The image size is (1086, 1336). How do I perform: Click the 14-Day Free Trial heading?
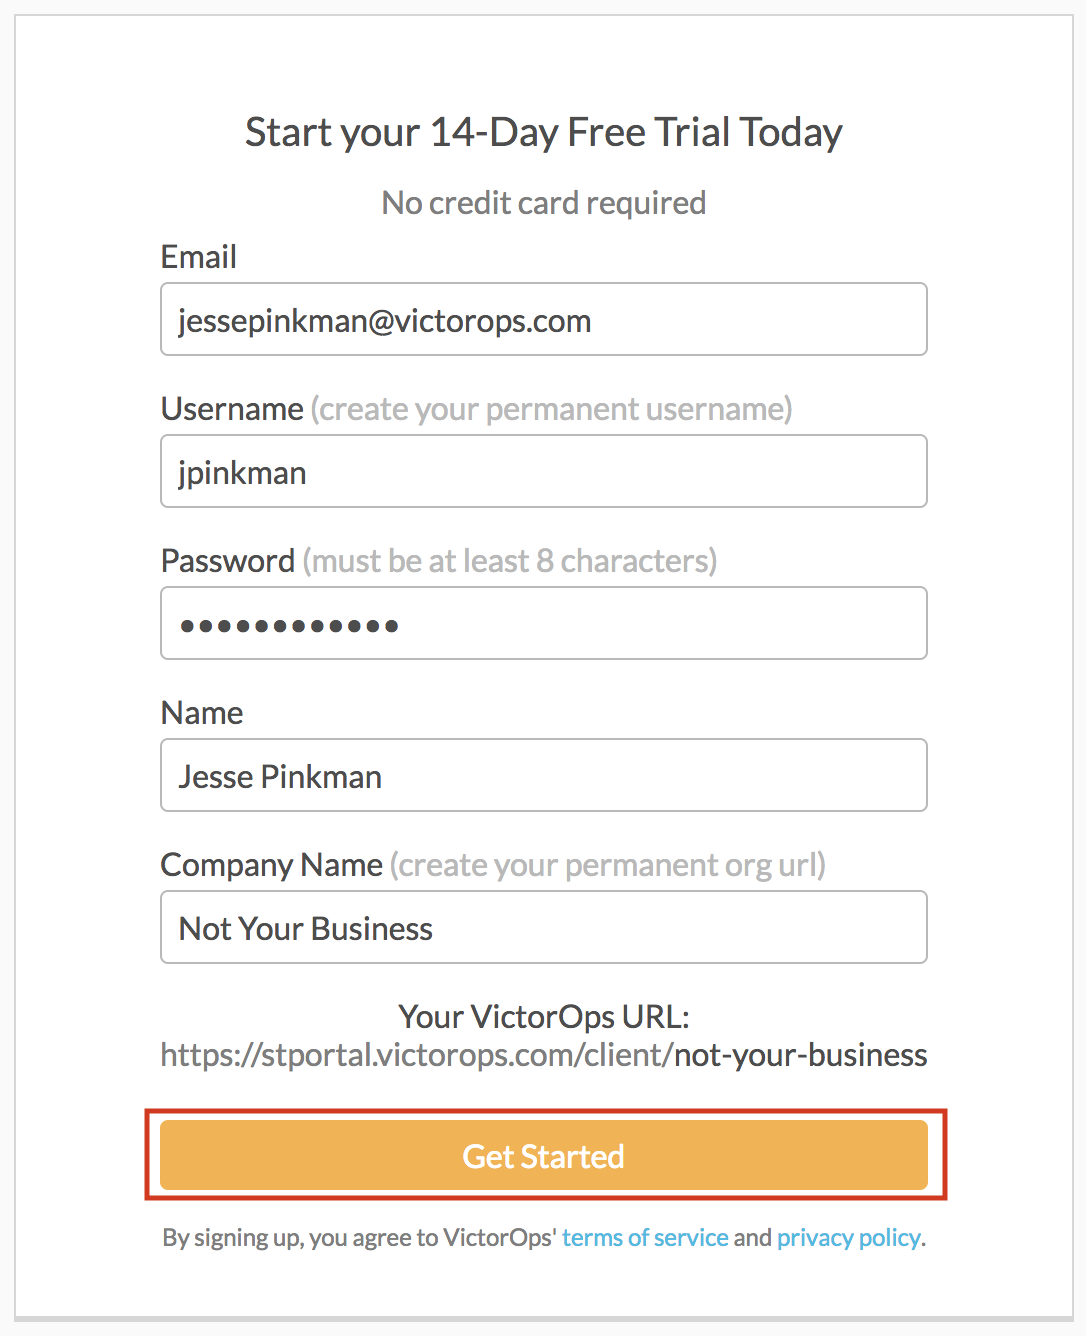[543, 132]
